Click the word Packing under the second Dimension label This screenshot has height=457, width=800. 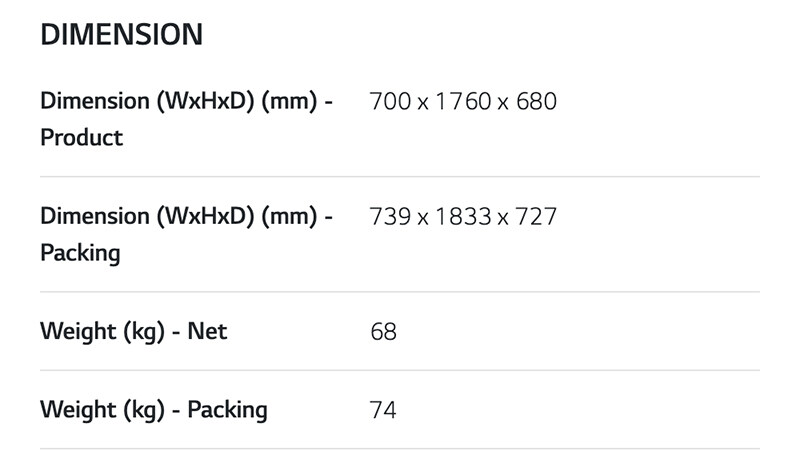[x=80, y=253]
